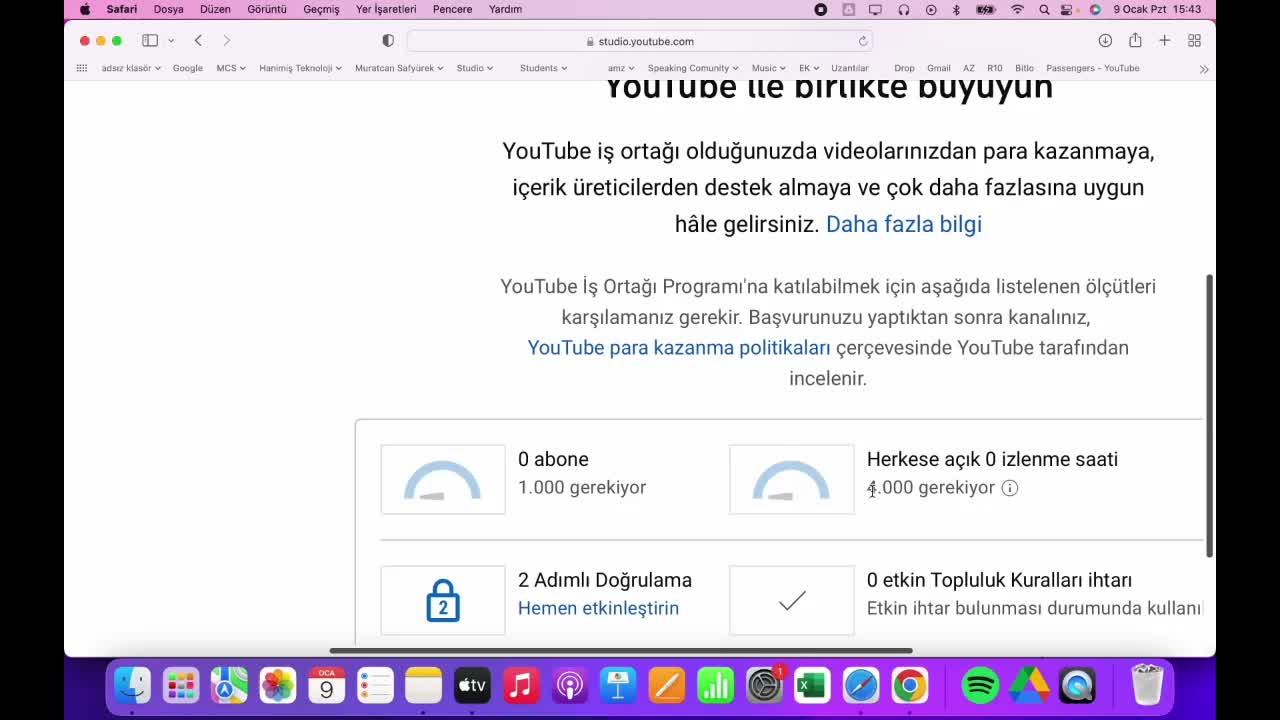
Task: Expand Hanimiş Teknoloji bookmarks folder
Action: 300,68
